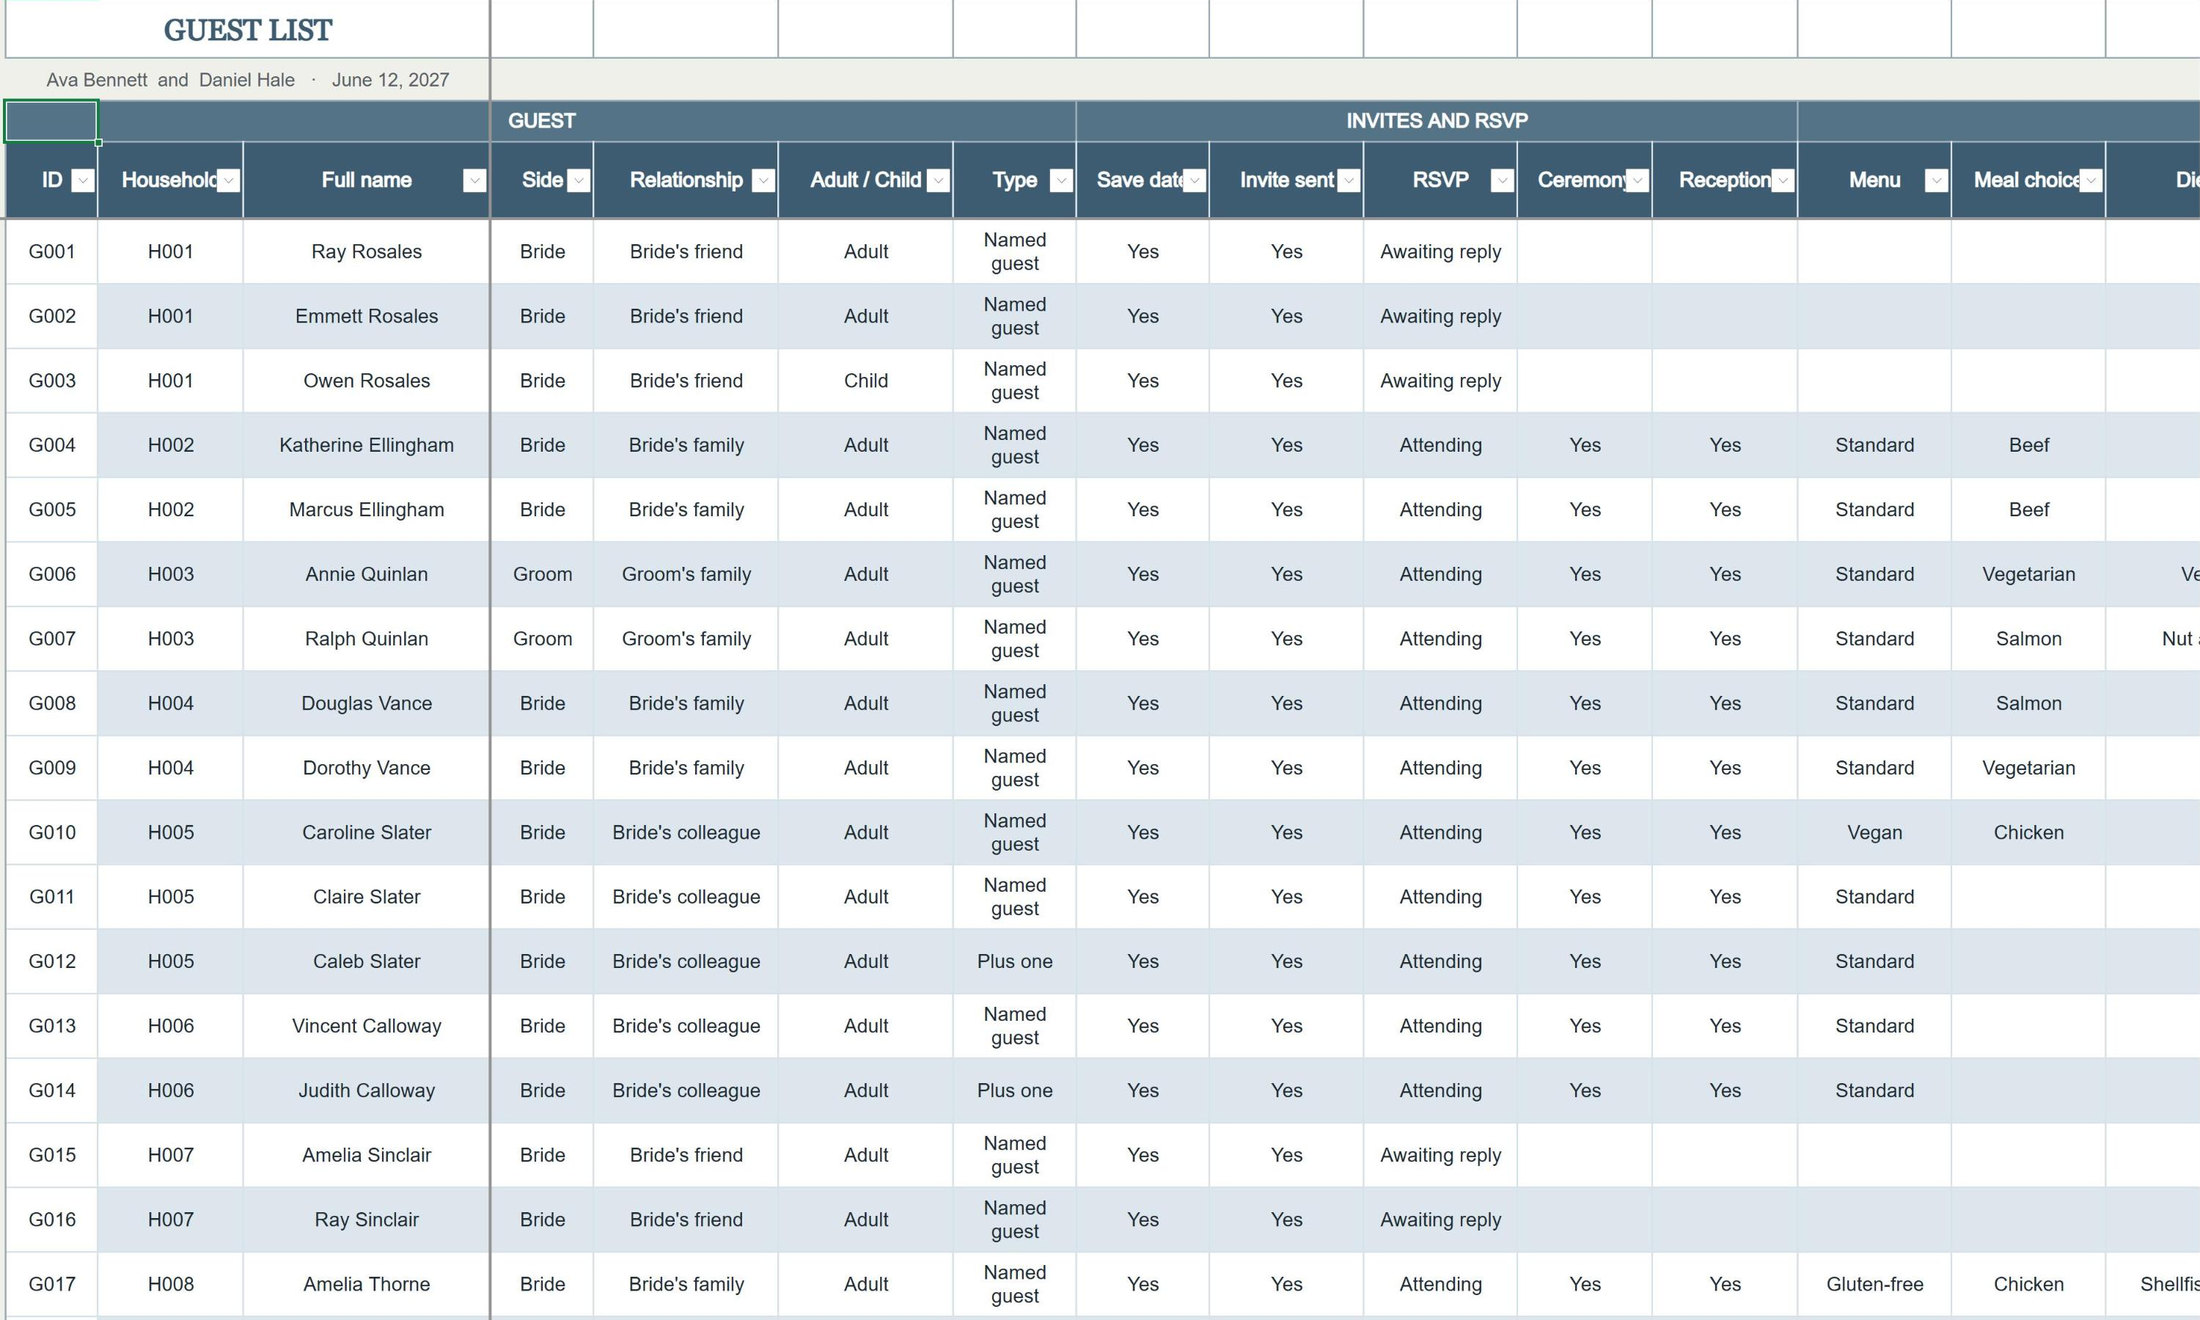This screenshot has width=2200, height=1320.
Task: Select the Groom side cell for Annie Quinlan
Action: tap(542, 574)
